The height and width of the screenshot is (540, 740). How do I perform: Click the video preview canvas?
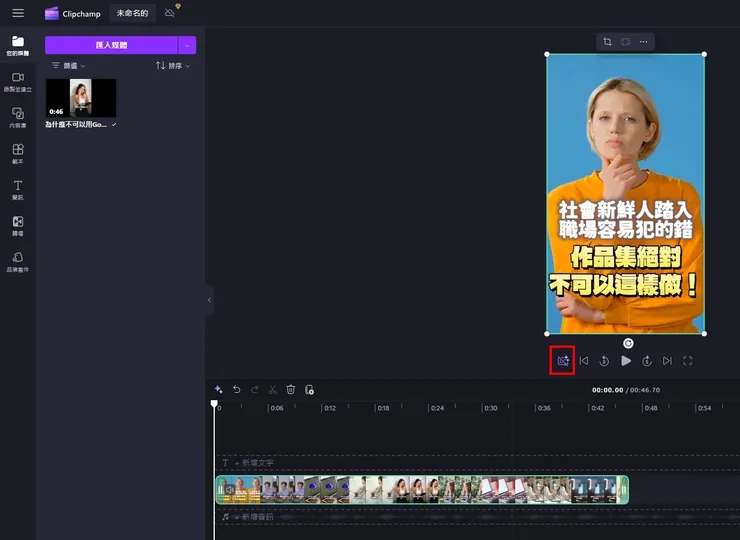point(625,194)
